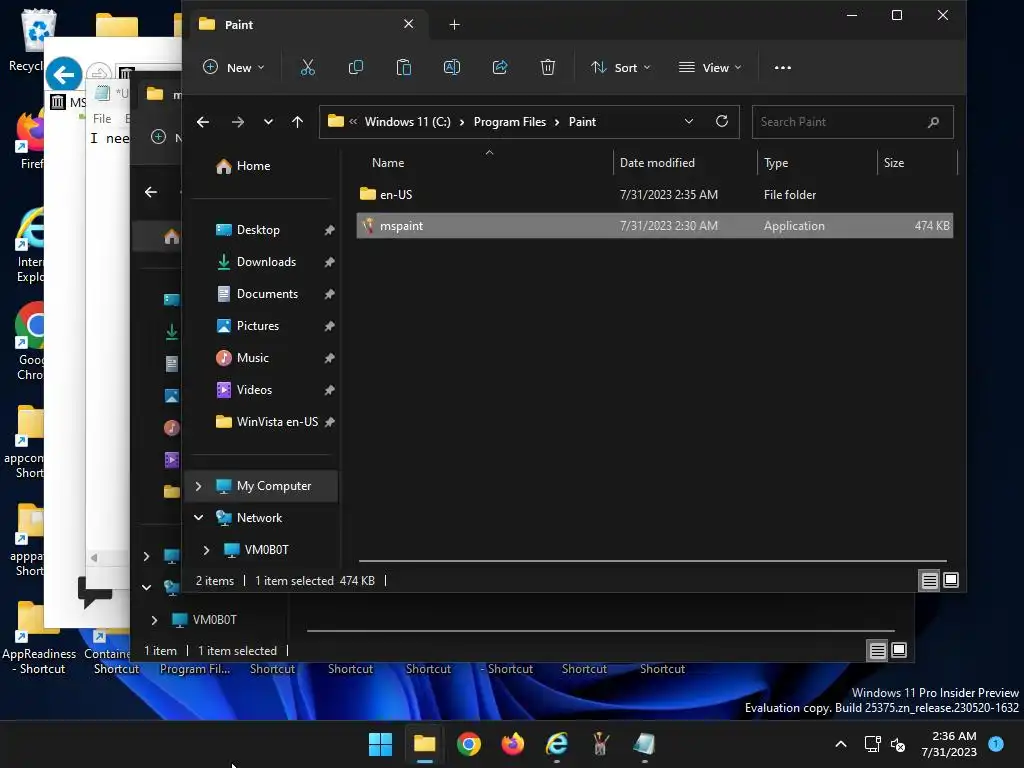
Task: Click the notification bell badge in the tray
Action: [x=996, y=743]
